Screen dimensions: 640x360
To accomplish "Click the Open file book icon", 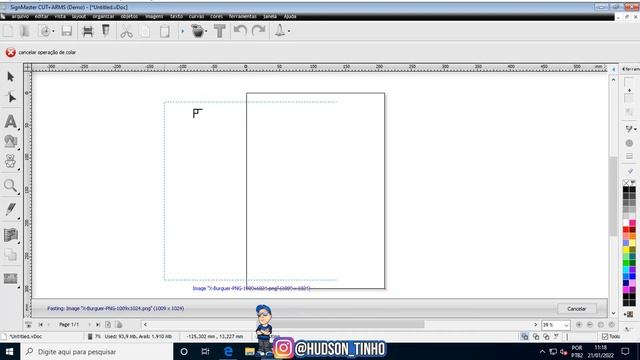I will coord(25,31).
